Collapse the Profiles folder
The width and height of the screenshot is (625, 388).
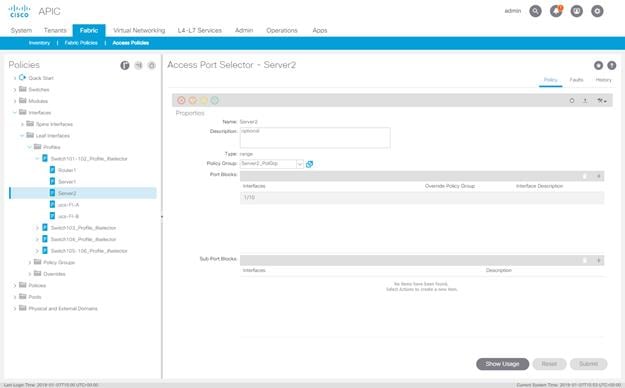point(29,147)
